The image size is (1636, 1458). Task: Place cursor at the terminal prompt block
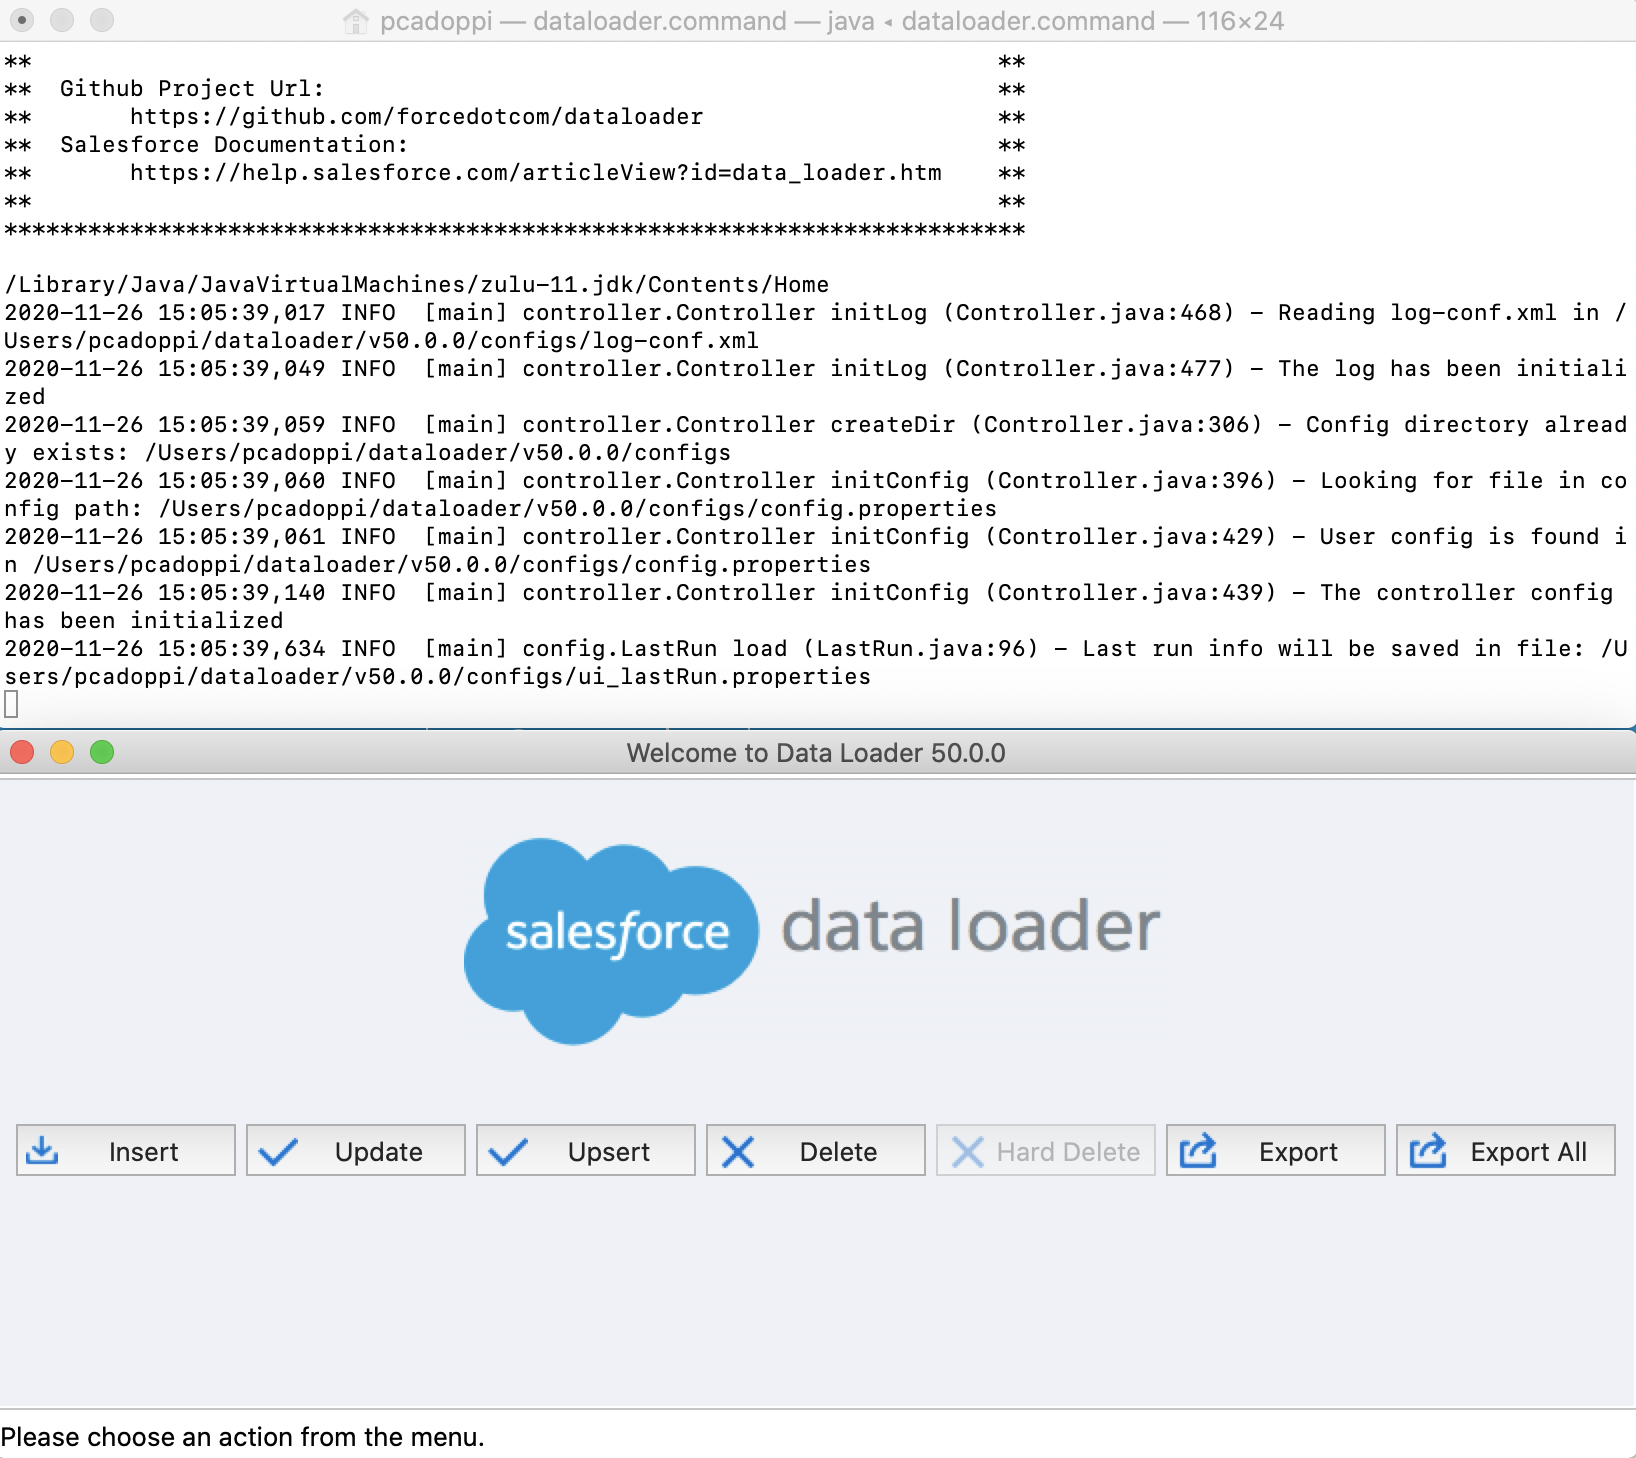(12, 705)
